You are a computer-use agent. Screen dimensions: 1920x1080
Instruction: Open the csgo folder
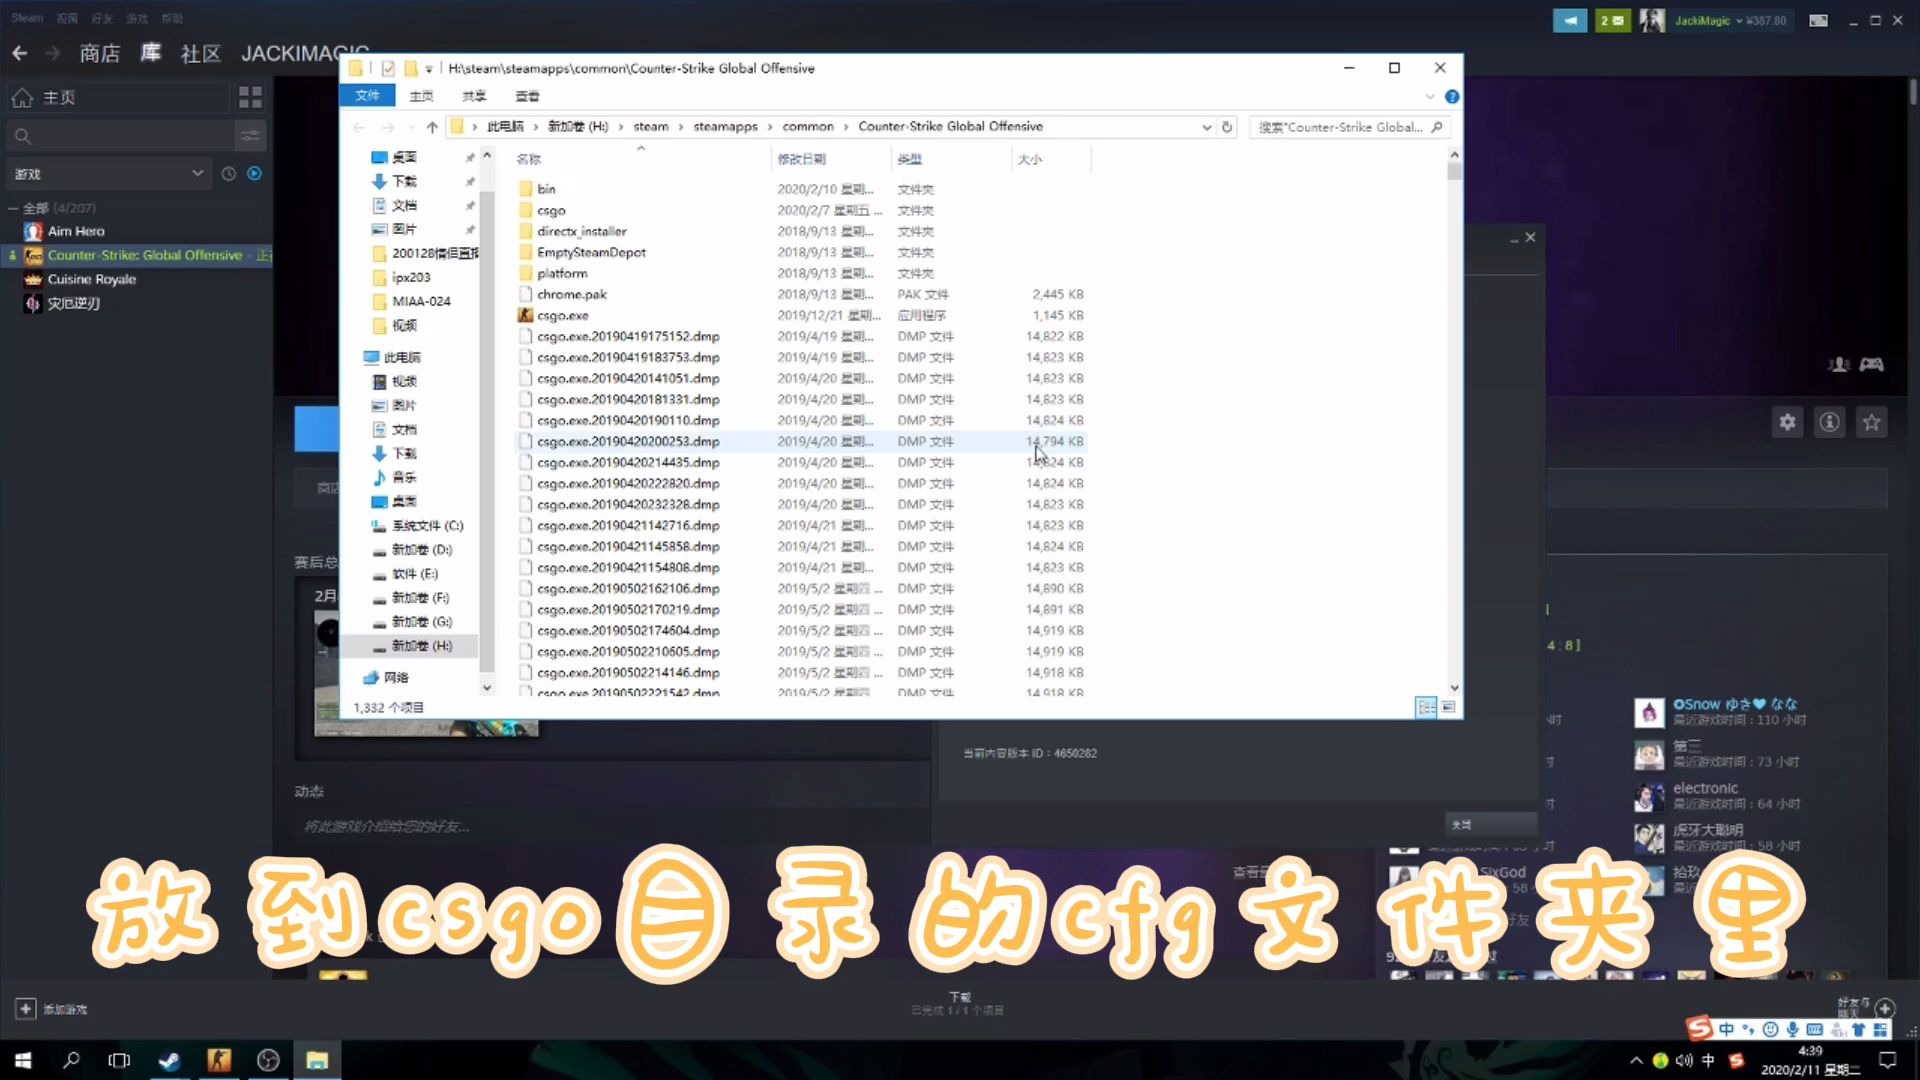tap(551, 211)
